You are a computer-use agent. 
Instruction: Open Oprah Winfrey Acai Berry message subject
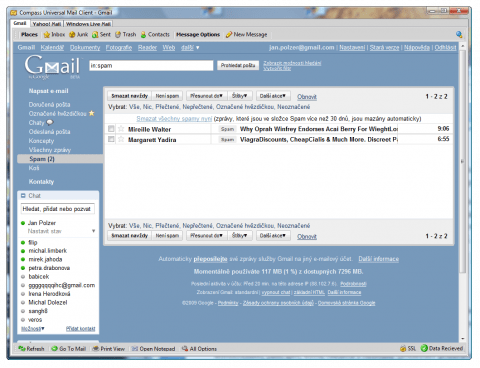click(x=319, y=129)
